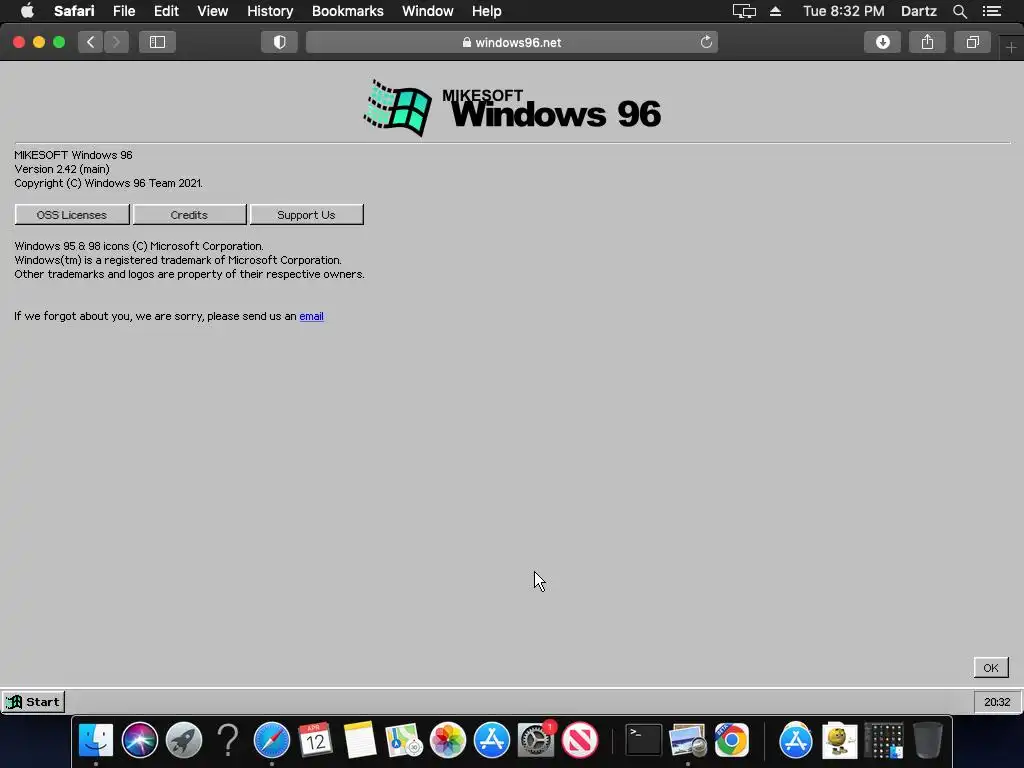This screenshot has height=768, width=1024.
Task: Open the Apple menu
Action: (27, 11)
